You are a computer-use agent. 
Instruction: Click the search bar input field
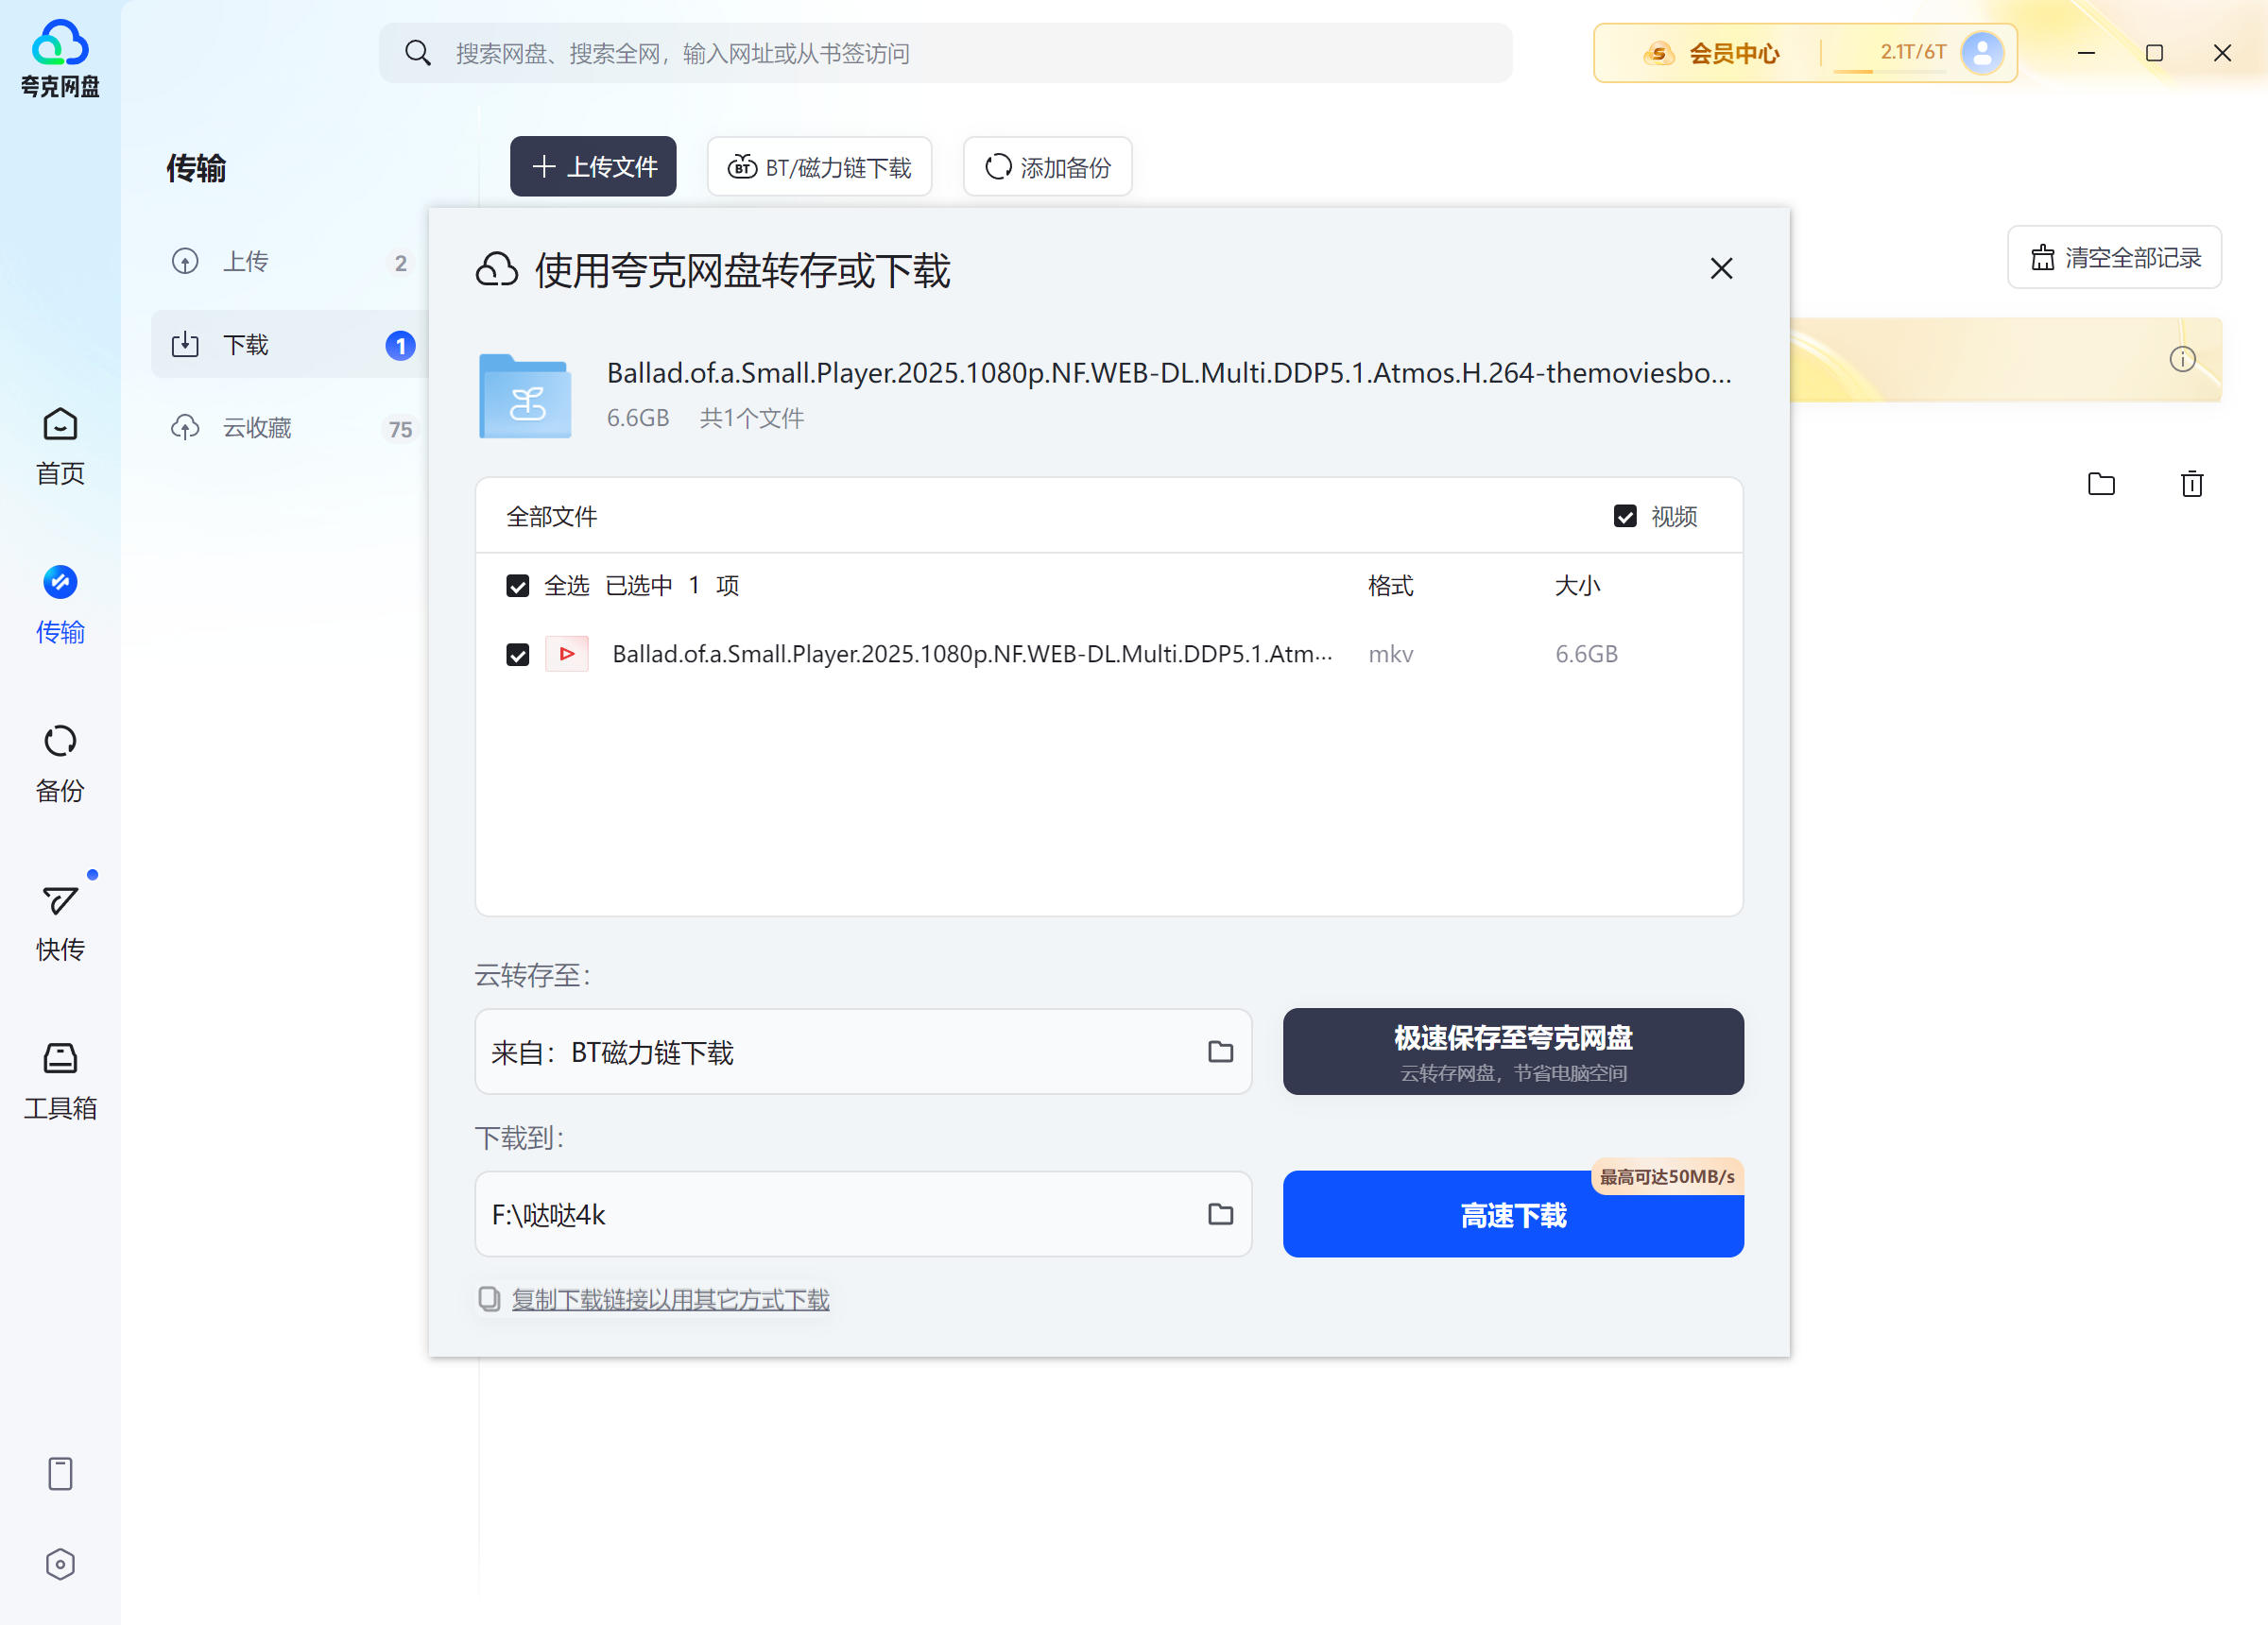(944, 53)
